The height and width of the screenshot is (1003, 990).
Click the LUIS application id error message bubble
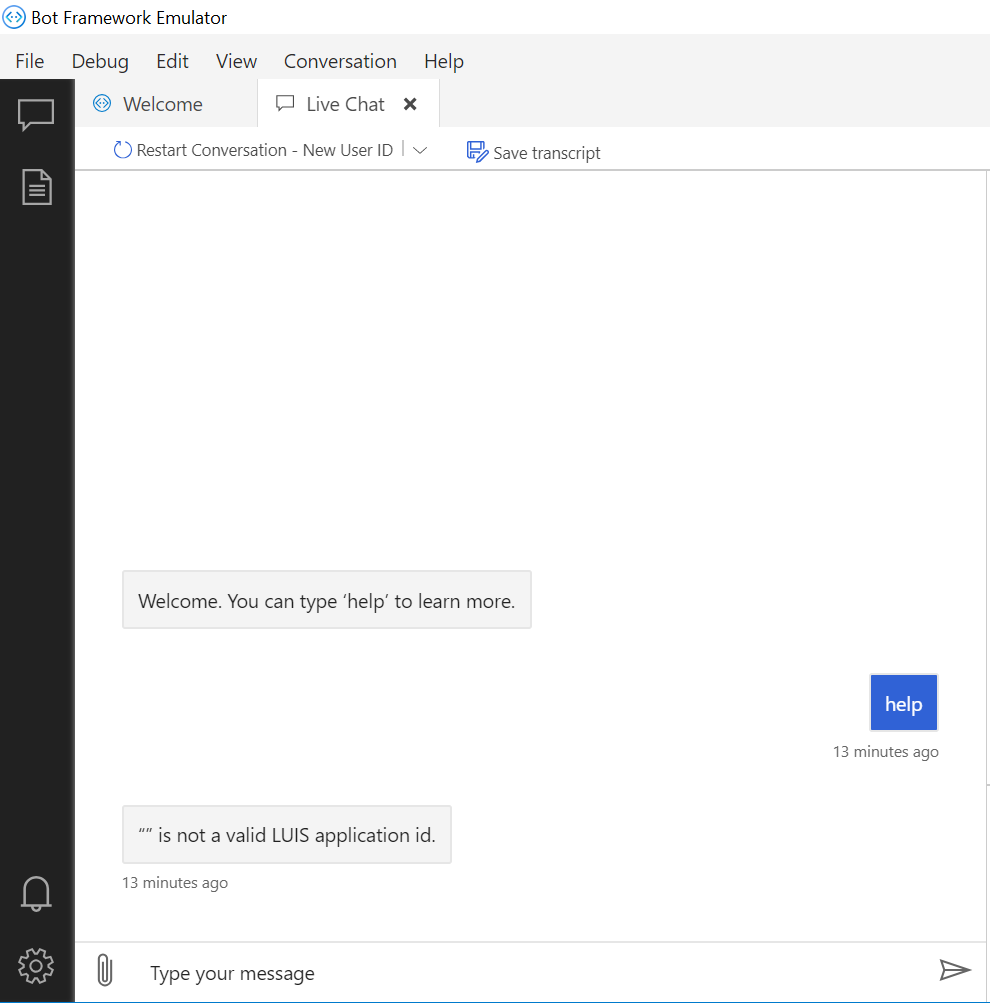(287, 834)
